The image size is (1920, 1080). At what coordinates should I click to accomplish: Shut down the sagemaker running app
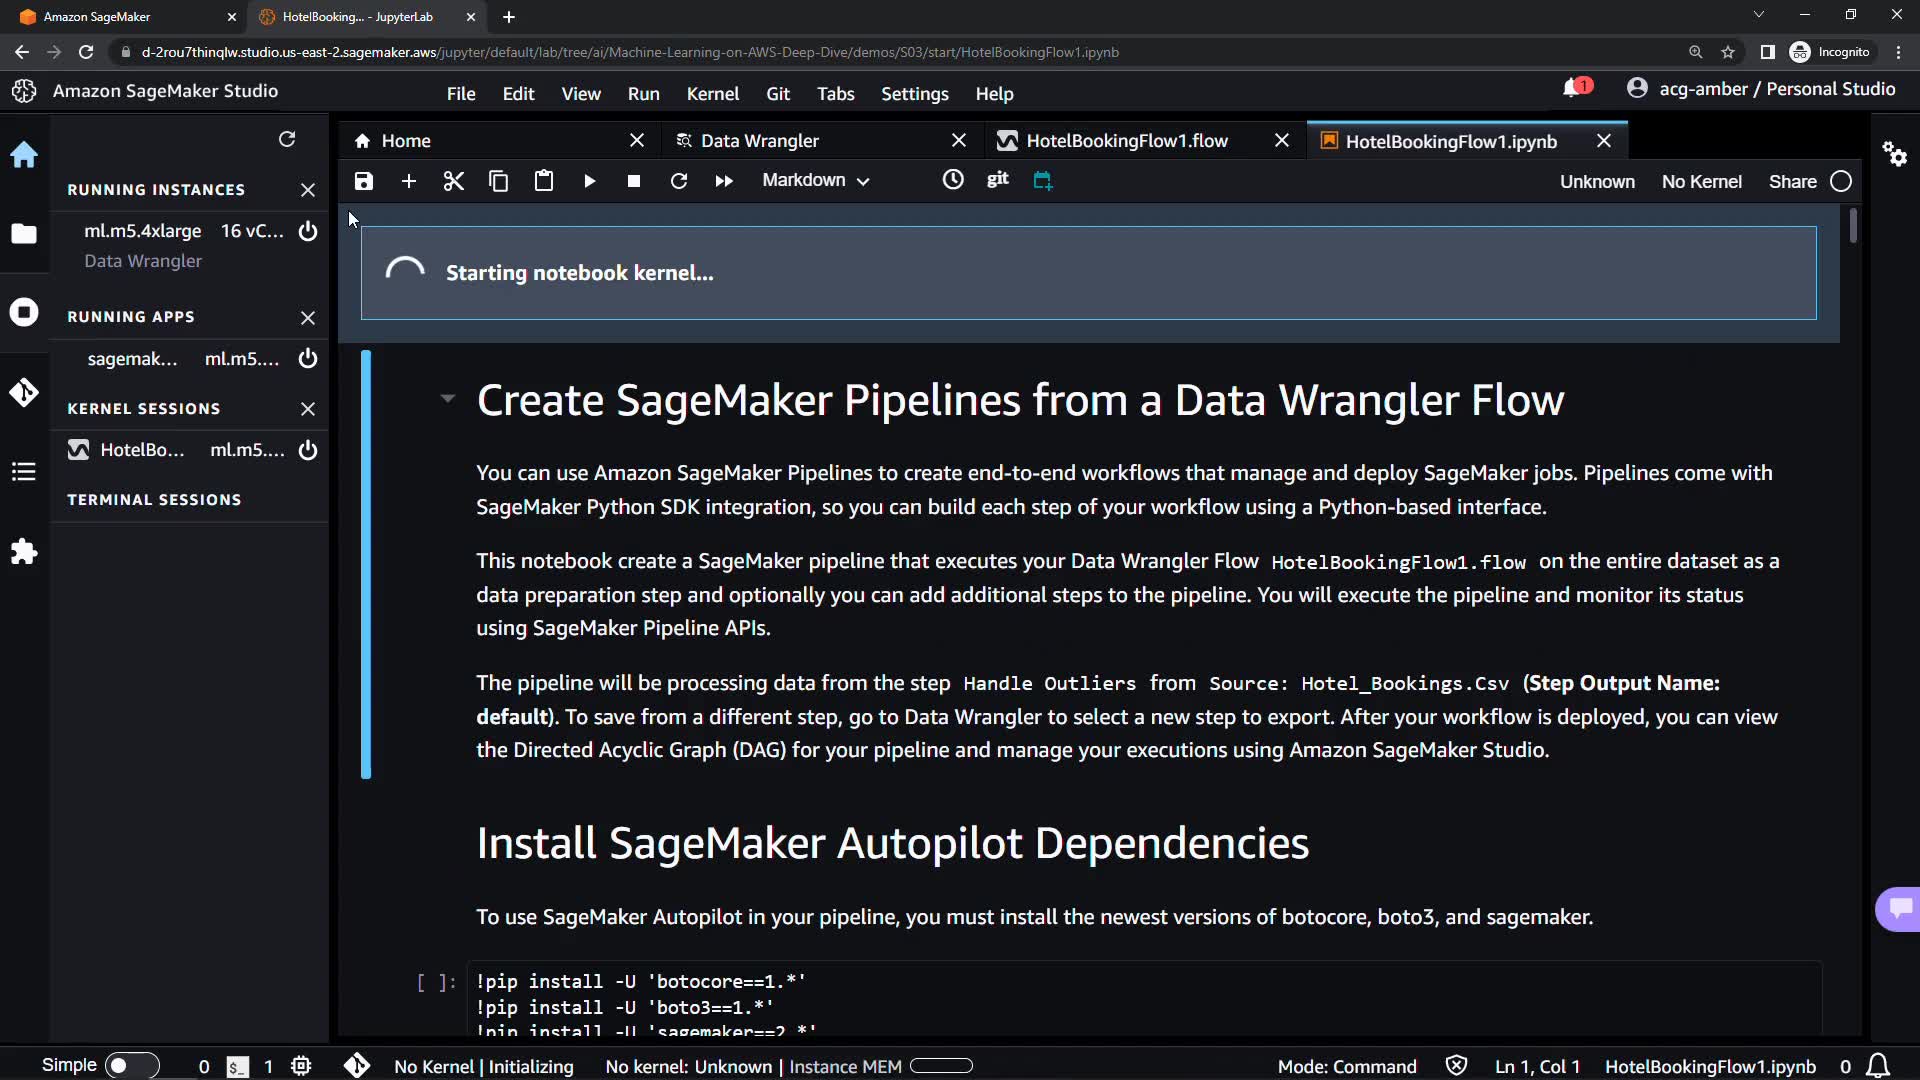[308, 359]
